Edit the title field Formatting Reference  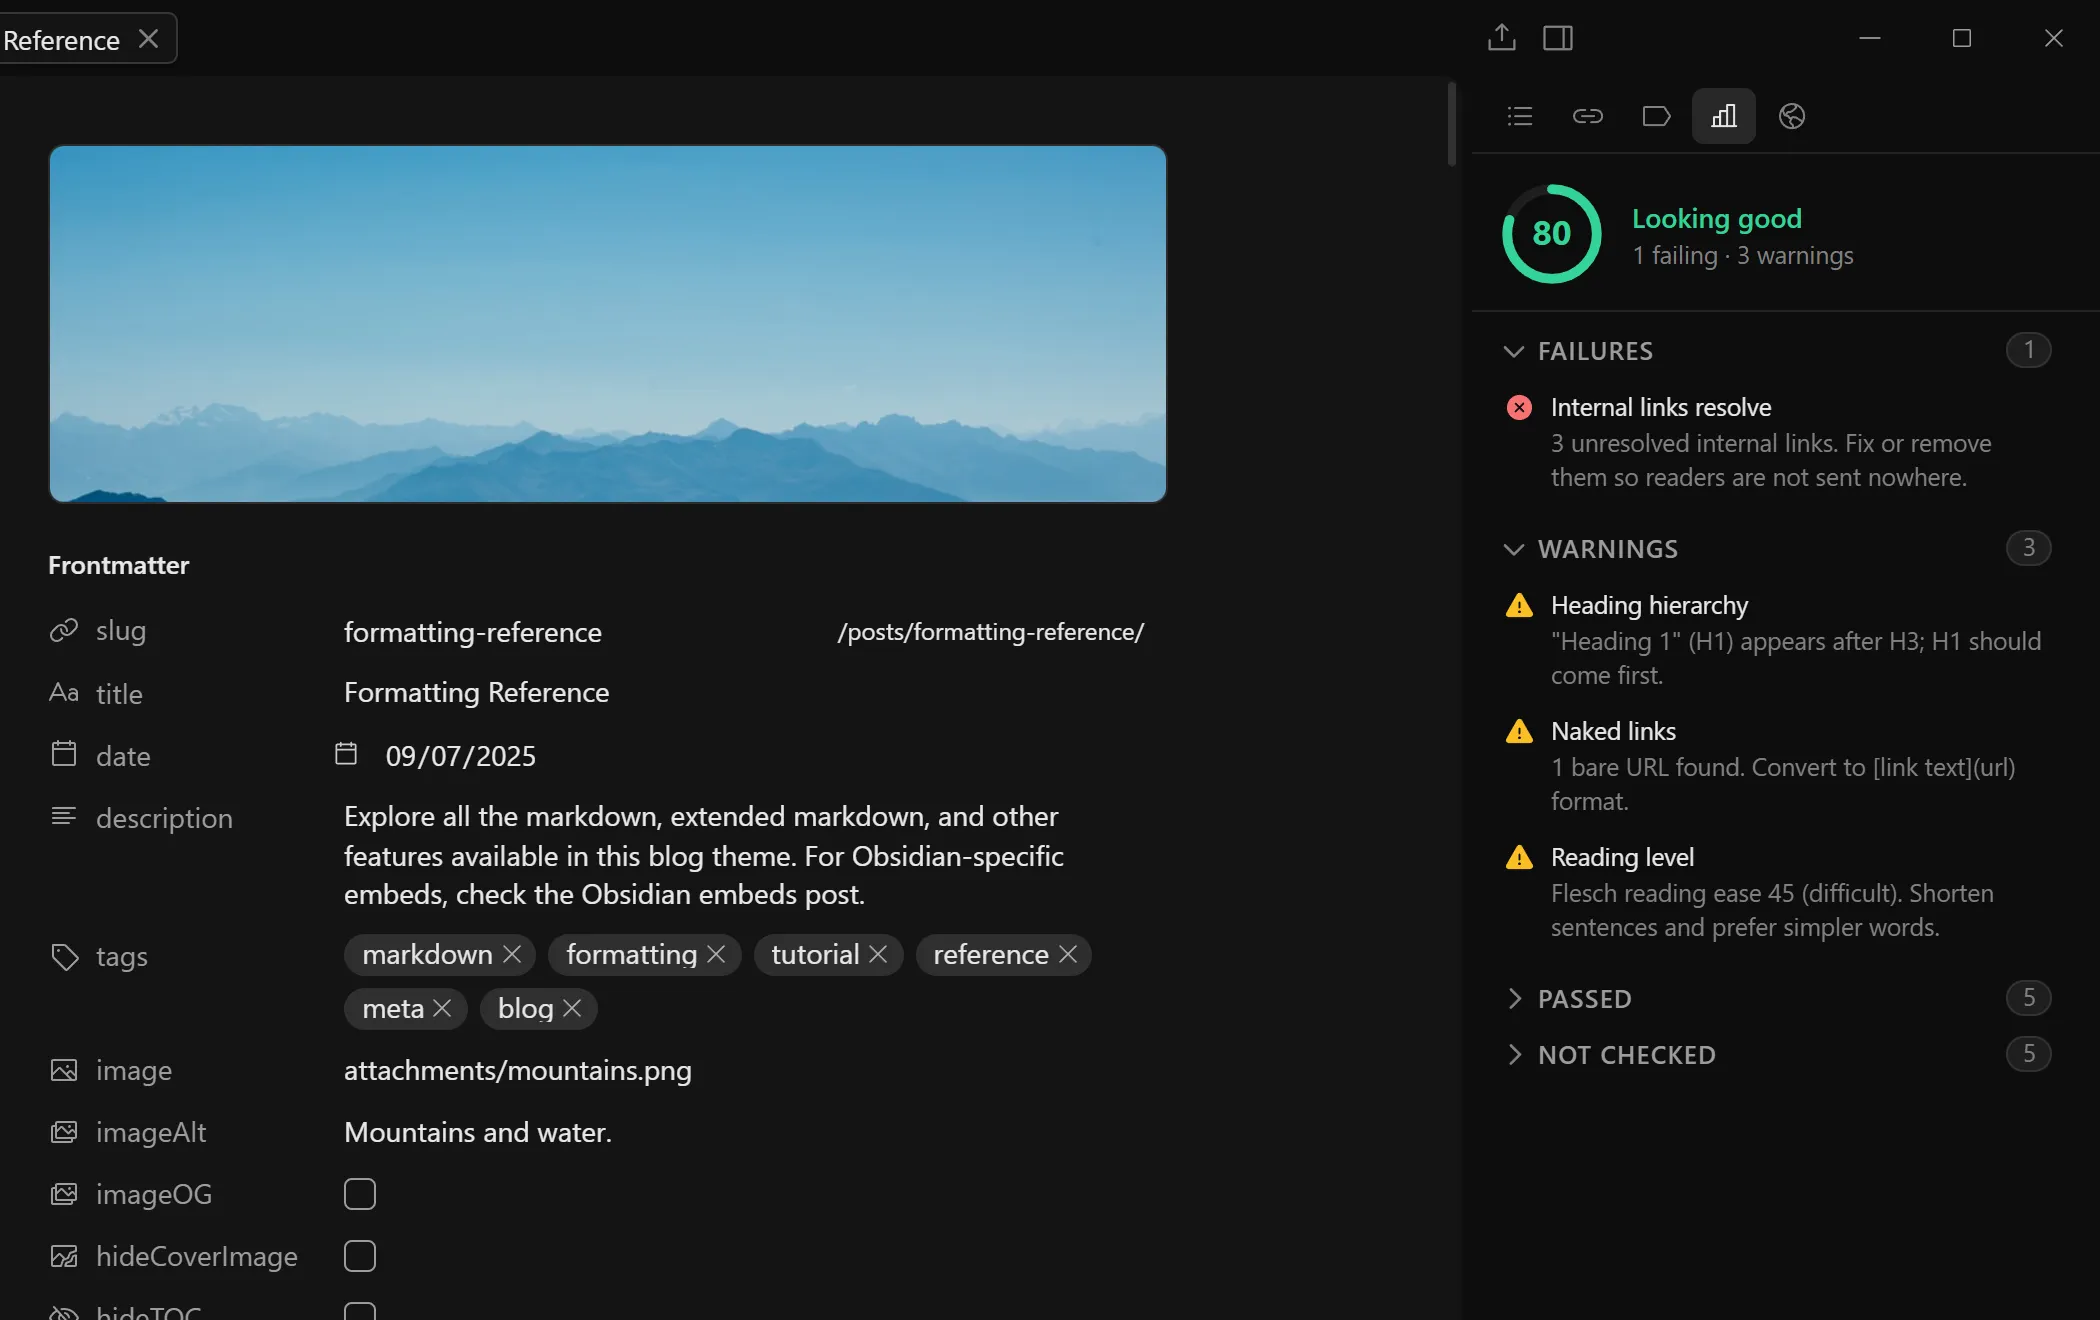476,693
